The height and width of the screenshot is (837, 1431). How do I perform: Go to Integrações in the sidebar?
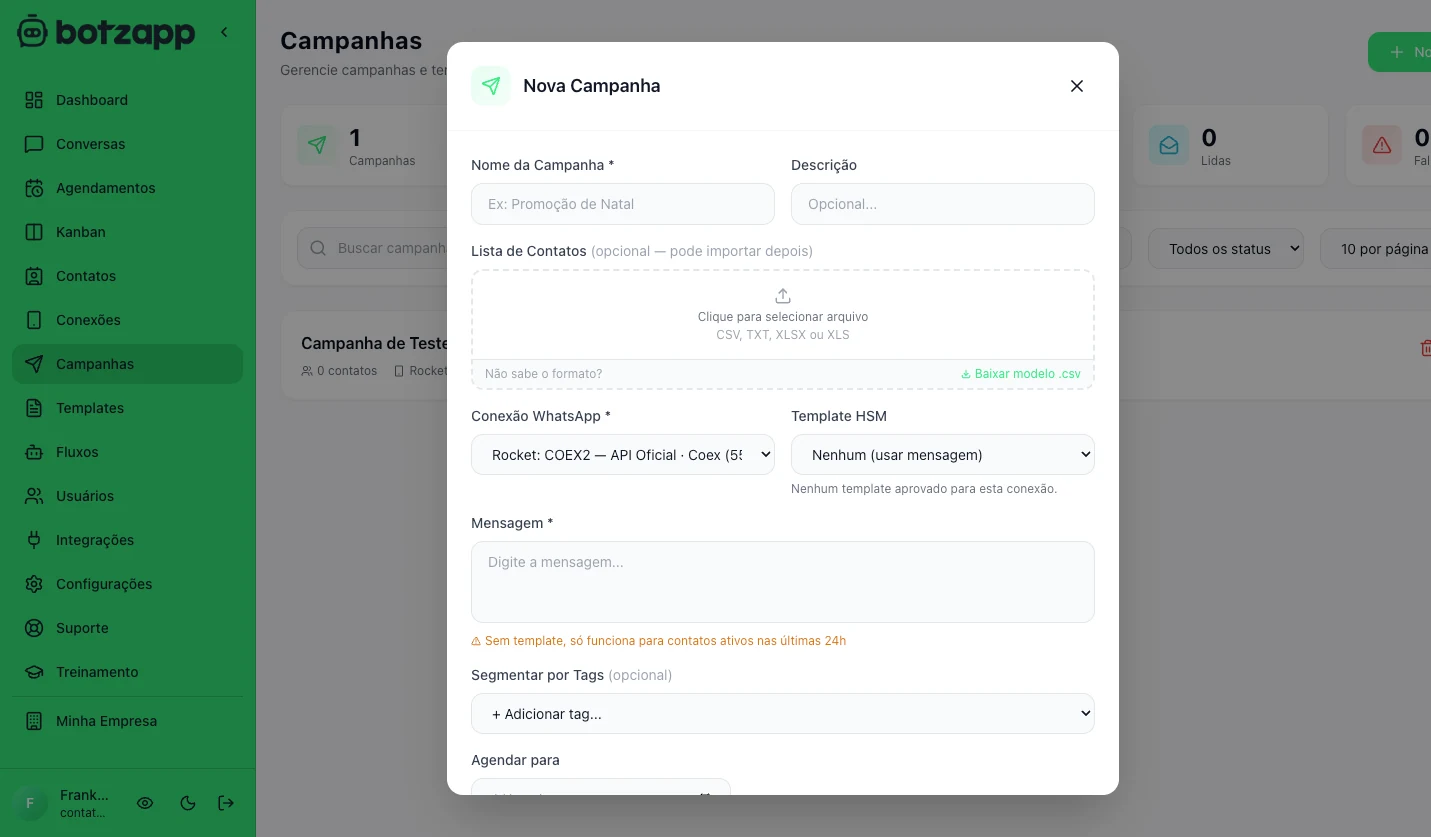pyautogui.click(x=128, y=540)
